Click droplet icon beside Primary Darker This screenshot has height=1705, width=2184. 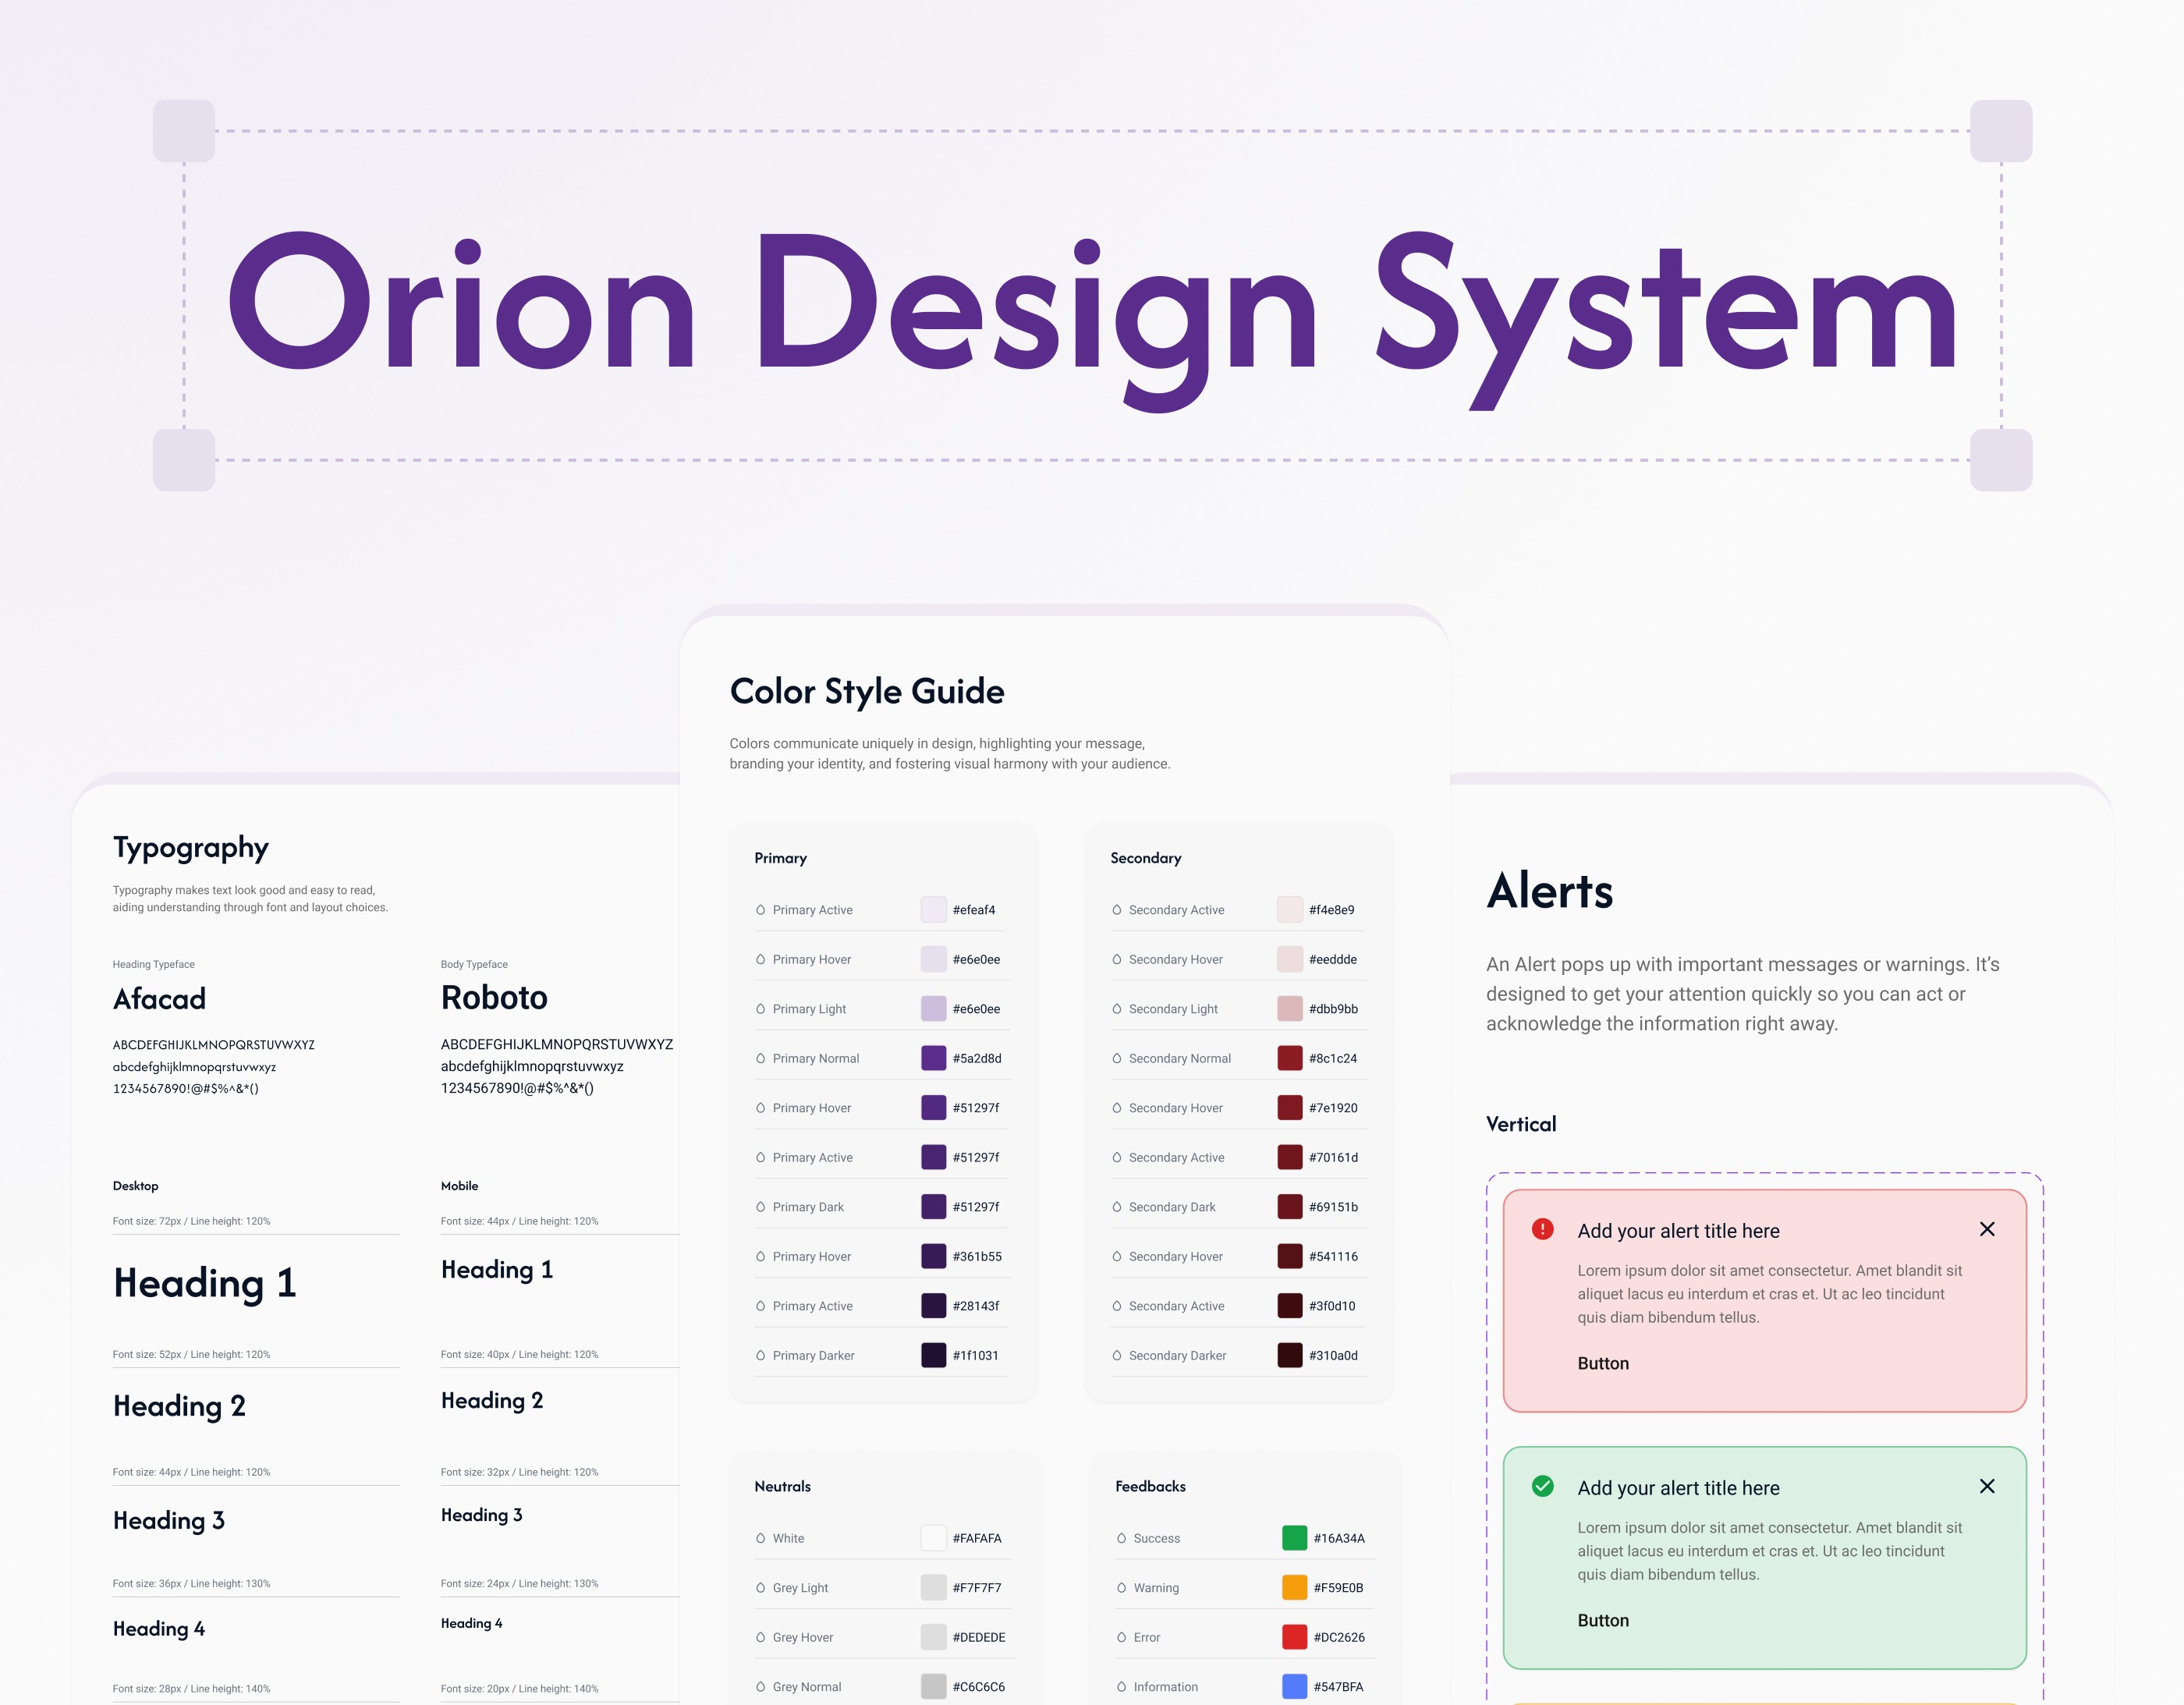coord(760,1355)
